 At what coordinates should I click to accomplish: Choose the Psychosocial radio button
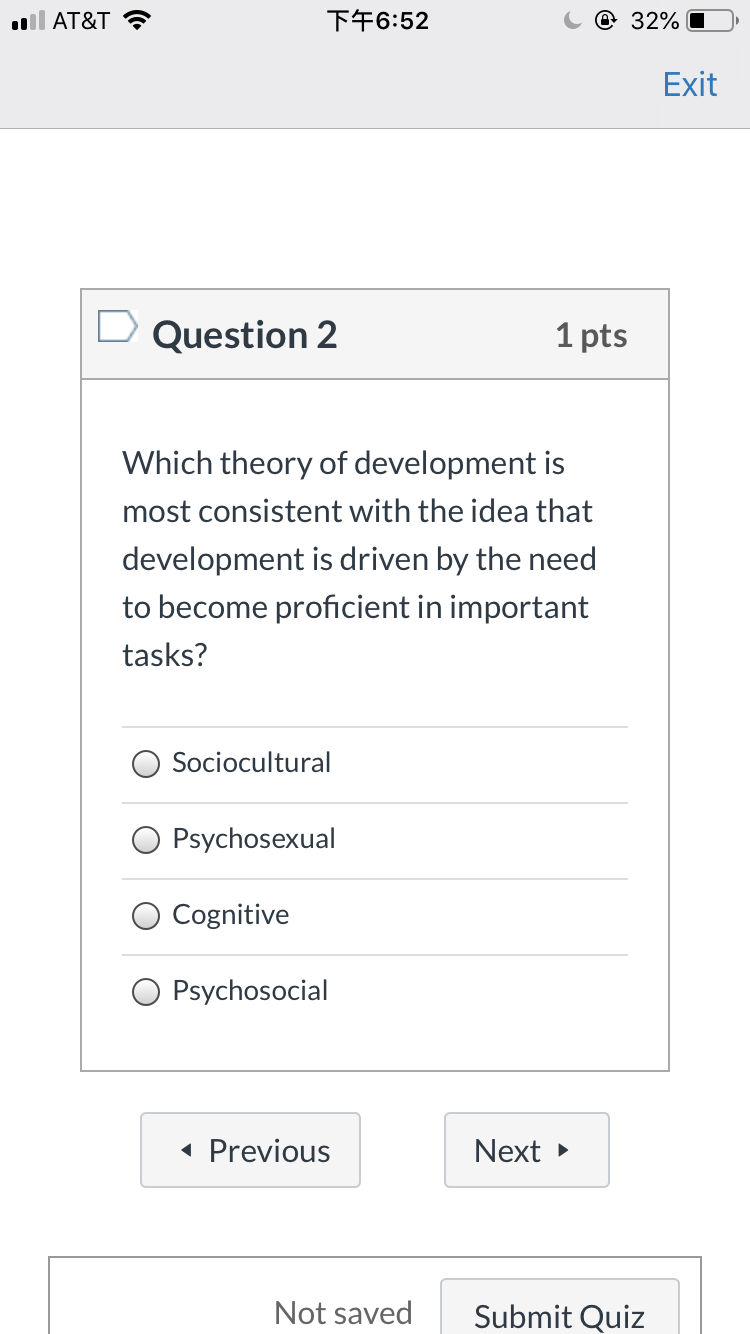click(x=146, y=992)
